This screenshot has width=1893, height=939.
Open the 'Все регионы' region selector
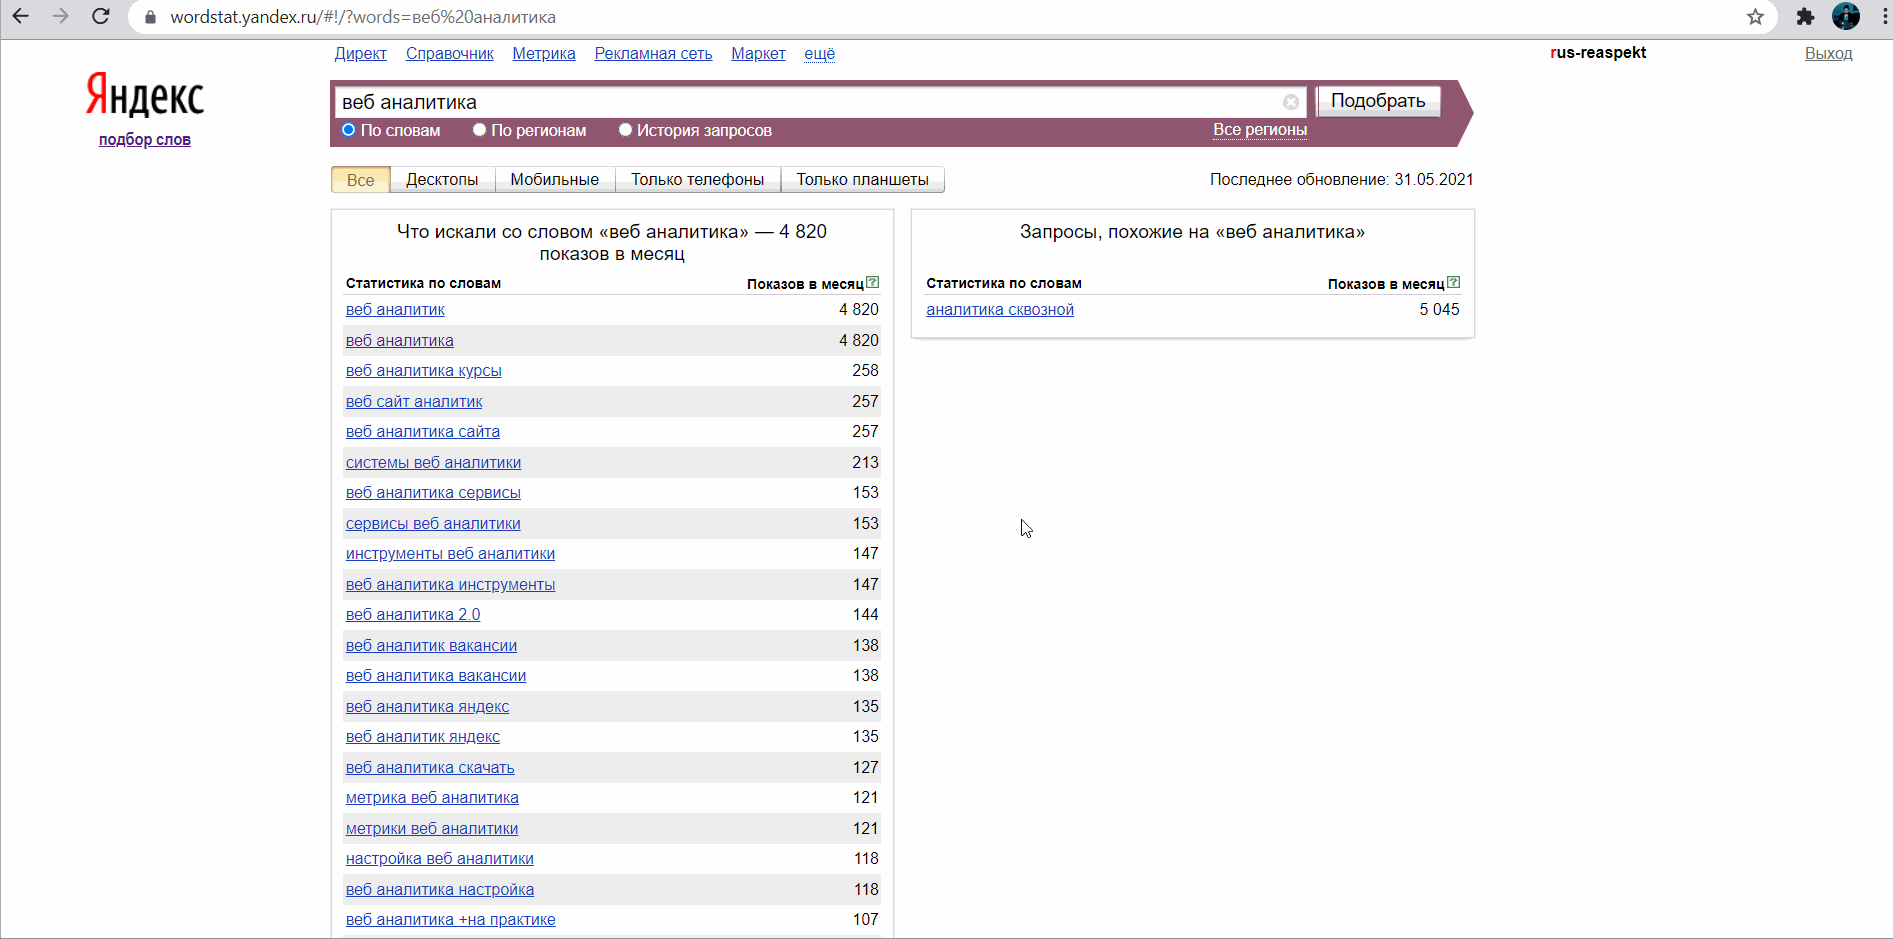pyautogui.click(x=1259, y=130)
